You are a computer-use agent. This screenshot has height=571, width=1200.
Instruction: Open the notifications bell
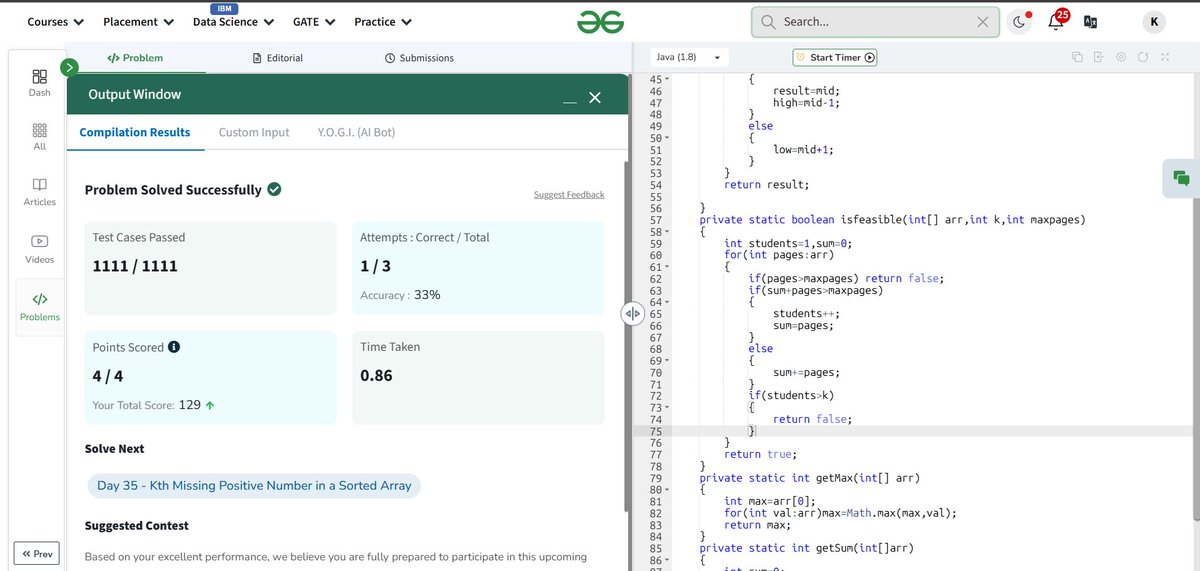(1057, 21)
